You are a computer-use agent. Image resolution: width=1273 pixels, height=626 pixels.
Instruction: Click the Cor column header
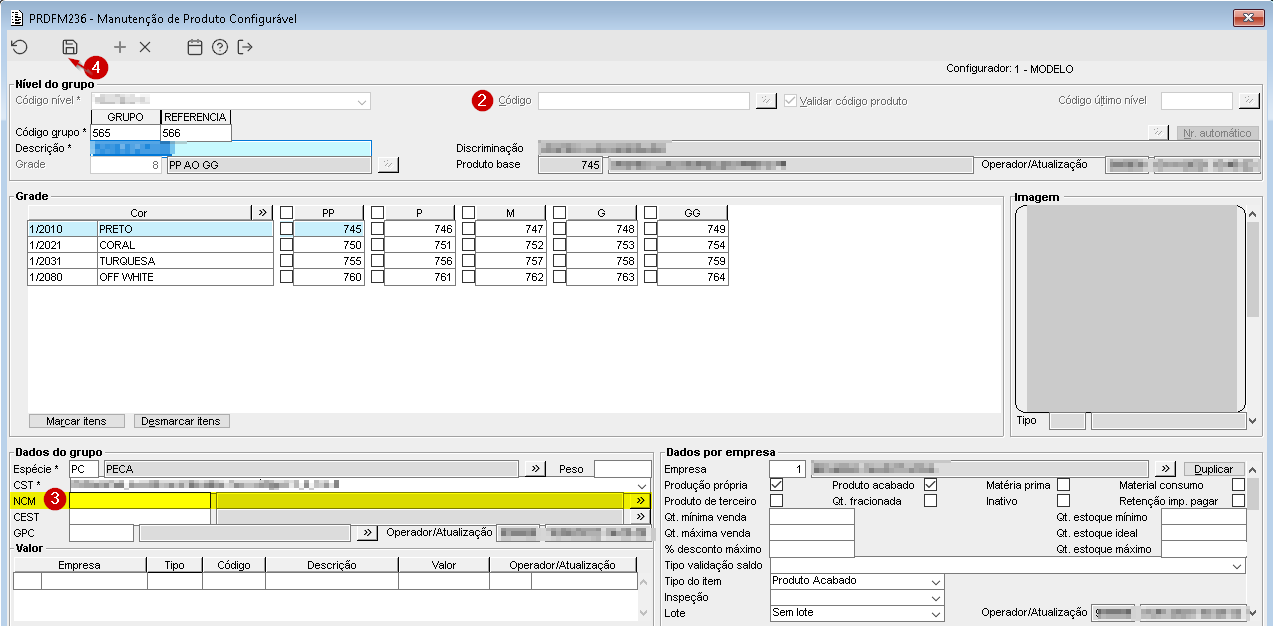[x=139, y=213]
